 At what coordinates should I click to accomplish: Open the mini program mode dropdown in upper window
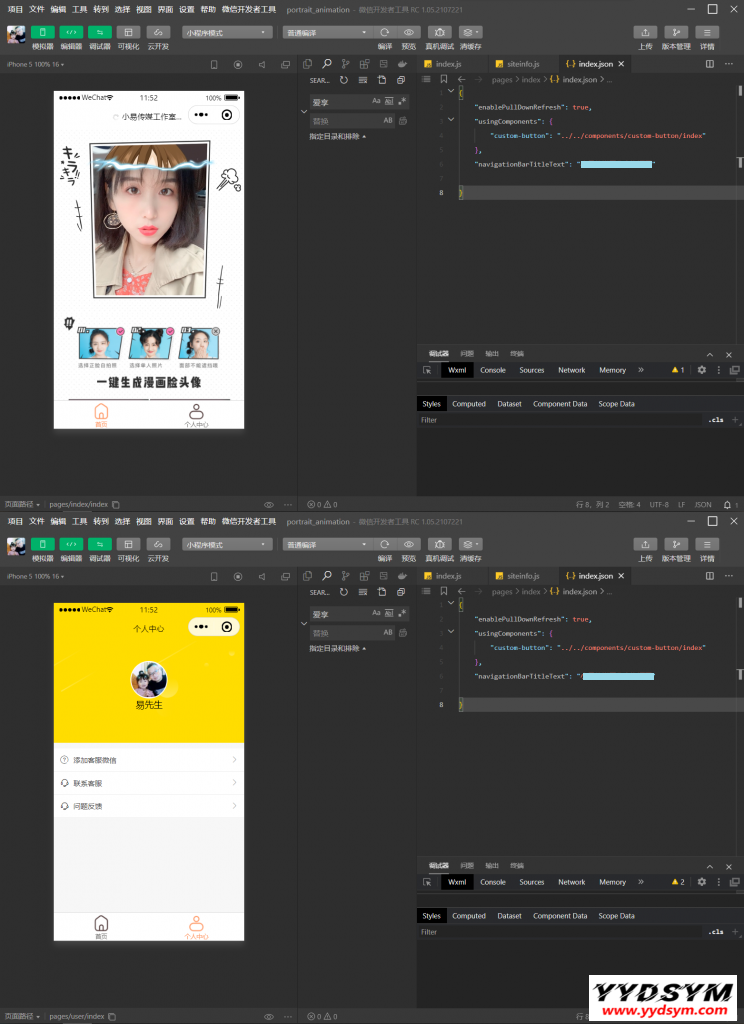tap(227, 32)
